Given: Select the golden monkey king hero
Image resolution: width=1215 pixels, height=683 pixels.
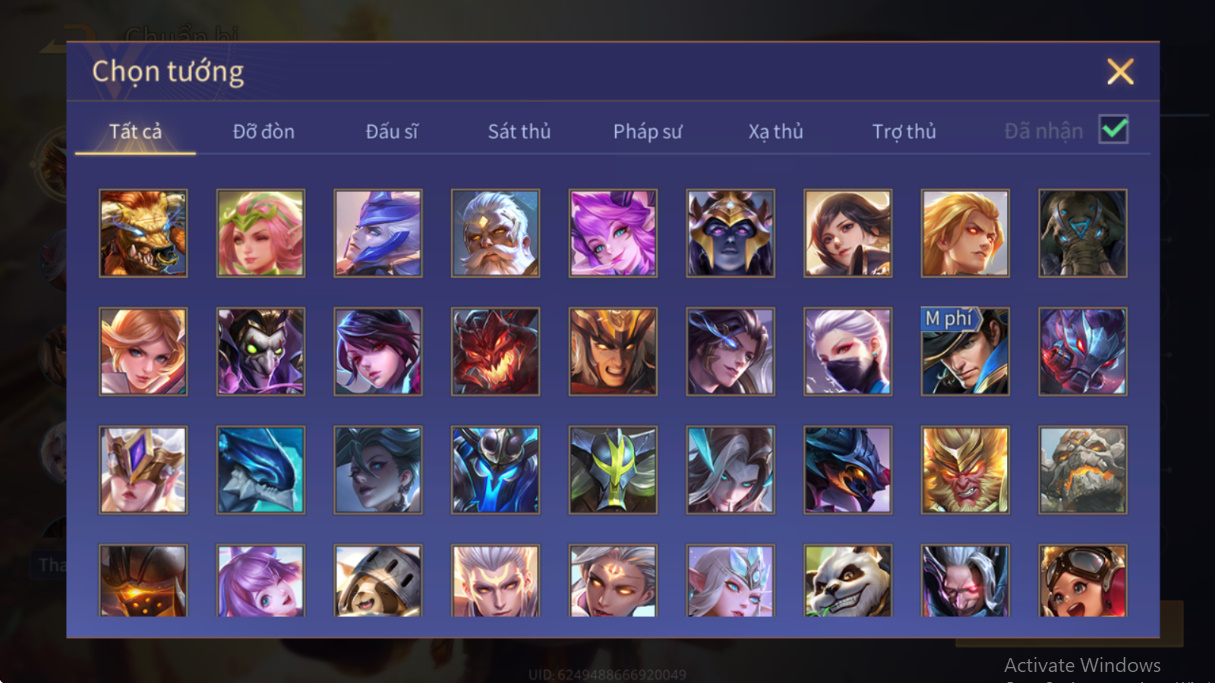Looking at the screenshot, I should [x=965, y=470].
